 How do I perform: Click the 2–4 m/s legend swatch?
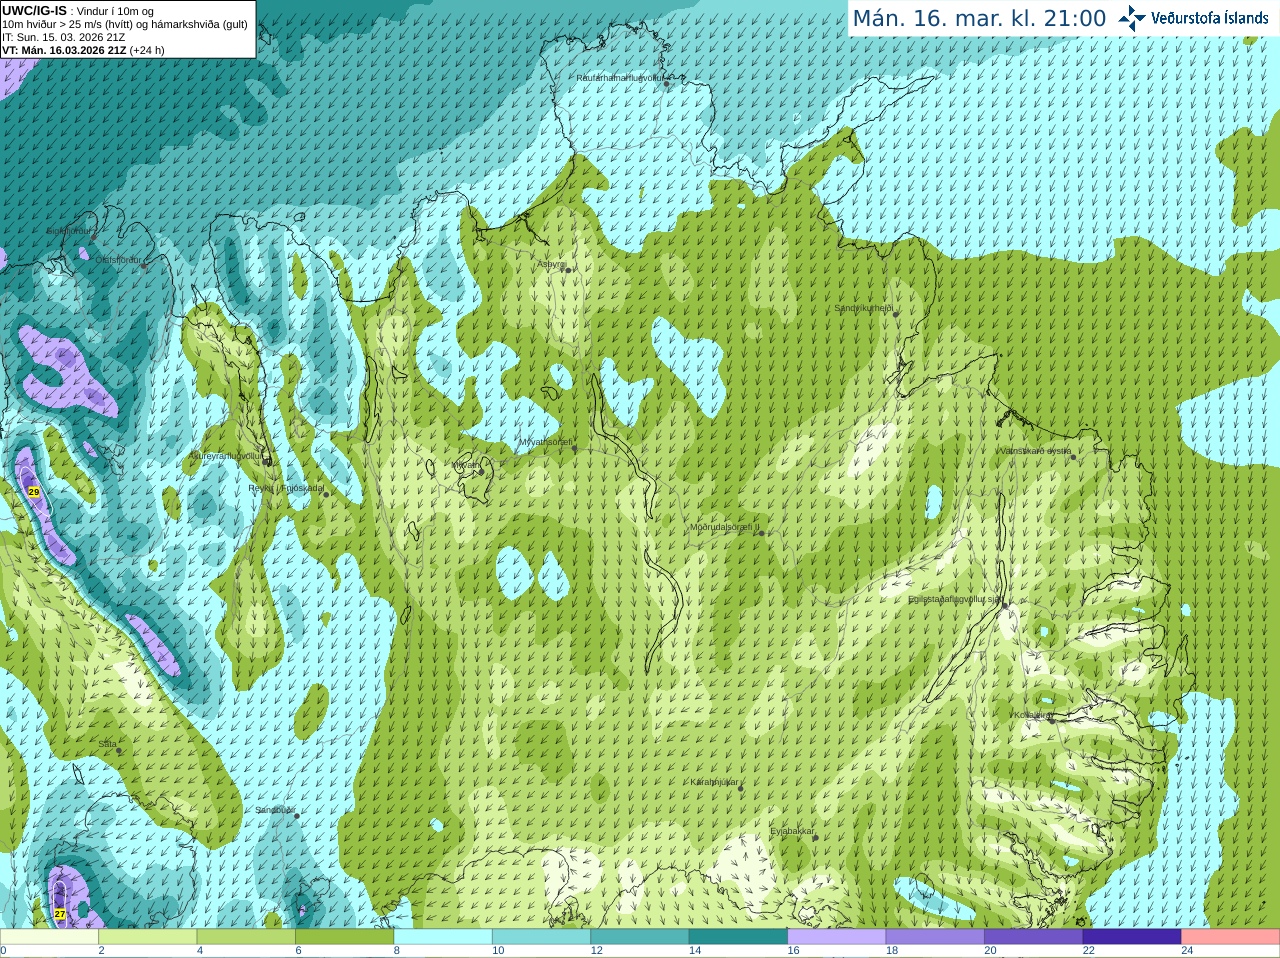tap(147, 937)
